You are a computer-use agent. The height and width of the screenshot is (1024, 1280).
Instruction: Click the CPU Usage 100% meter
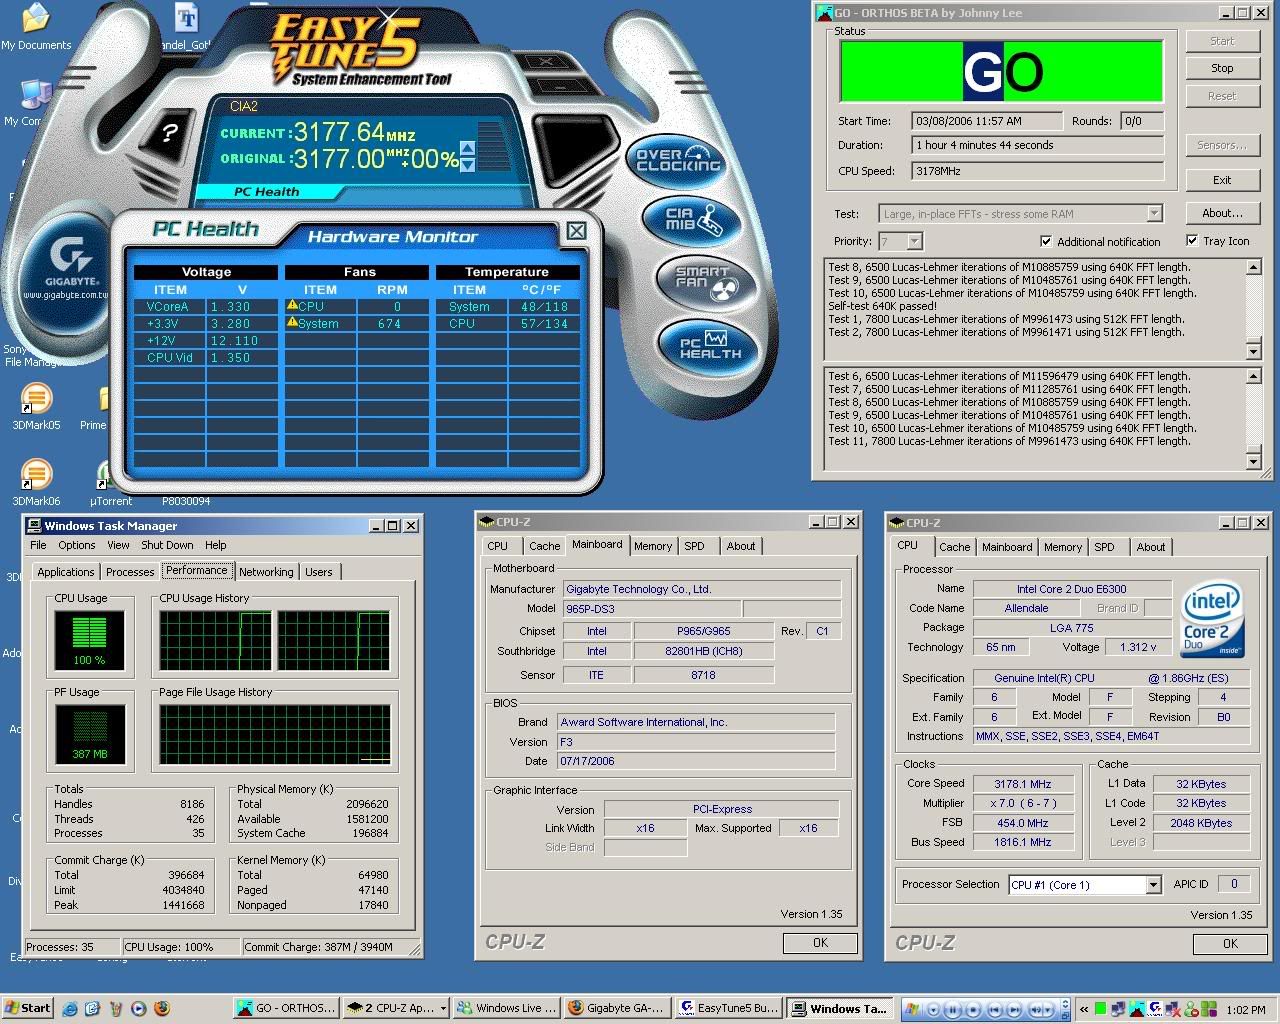tap(89, 640)
